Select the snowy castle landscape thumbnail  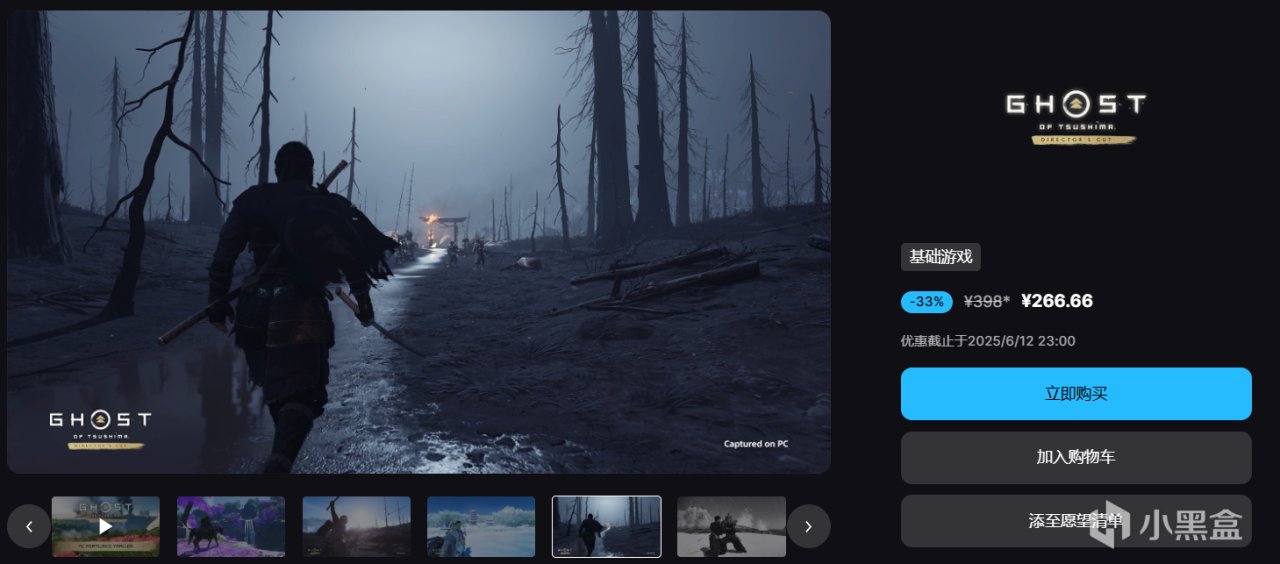(481, 526)
